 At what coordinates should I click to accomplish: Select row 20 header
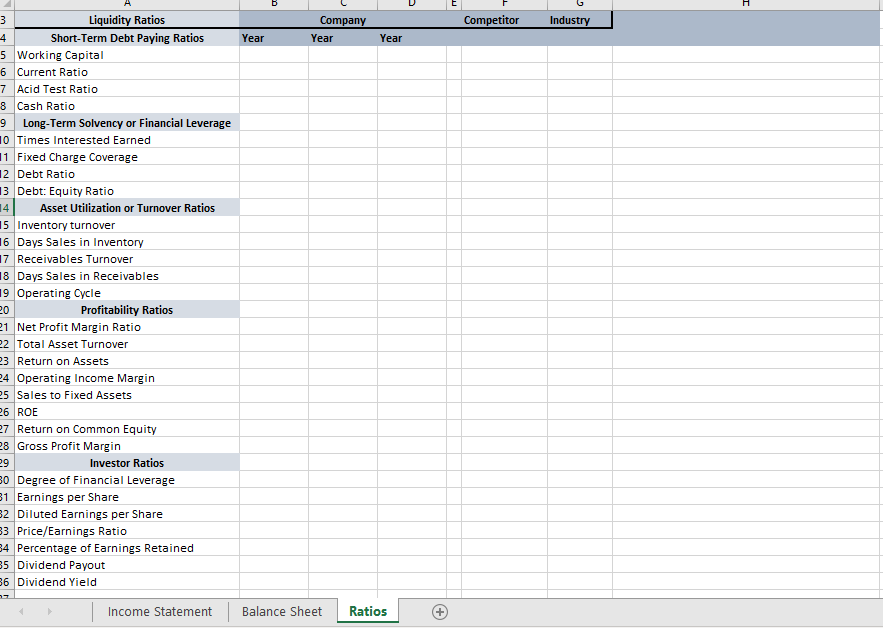5,309
